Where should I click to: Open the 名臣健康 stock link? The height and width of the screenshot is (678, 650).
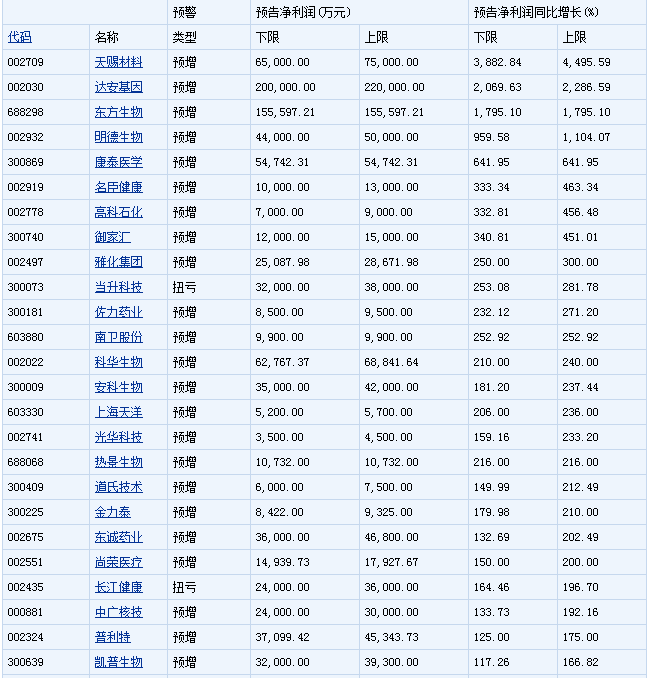coord(118,187)
